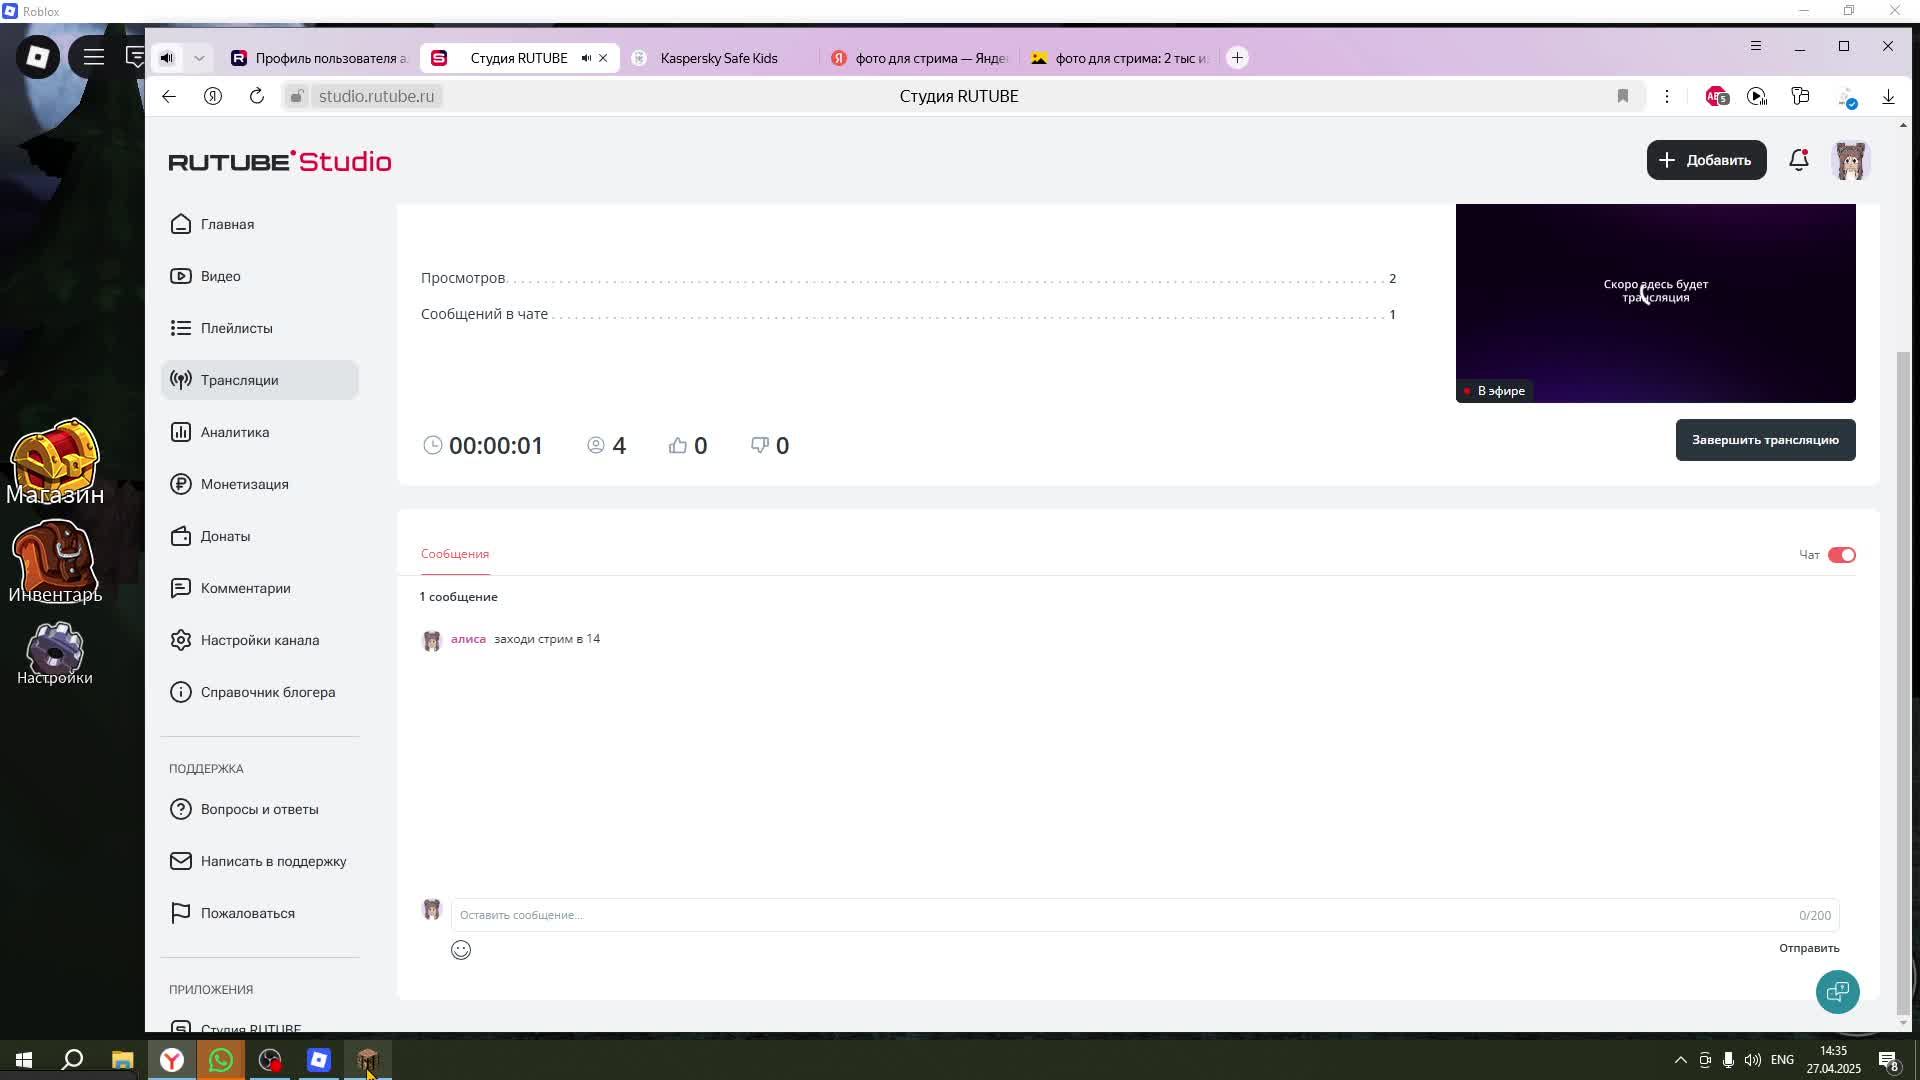Click the browser bookmark icon
The image size is (1920, 1080).
(1622, 96)
